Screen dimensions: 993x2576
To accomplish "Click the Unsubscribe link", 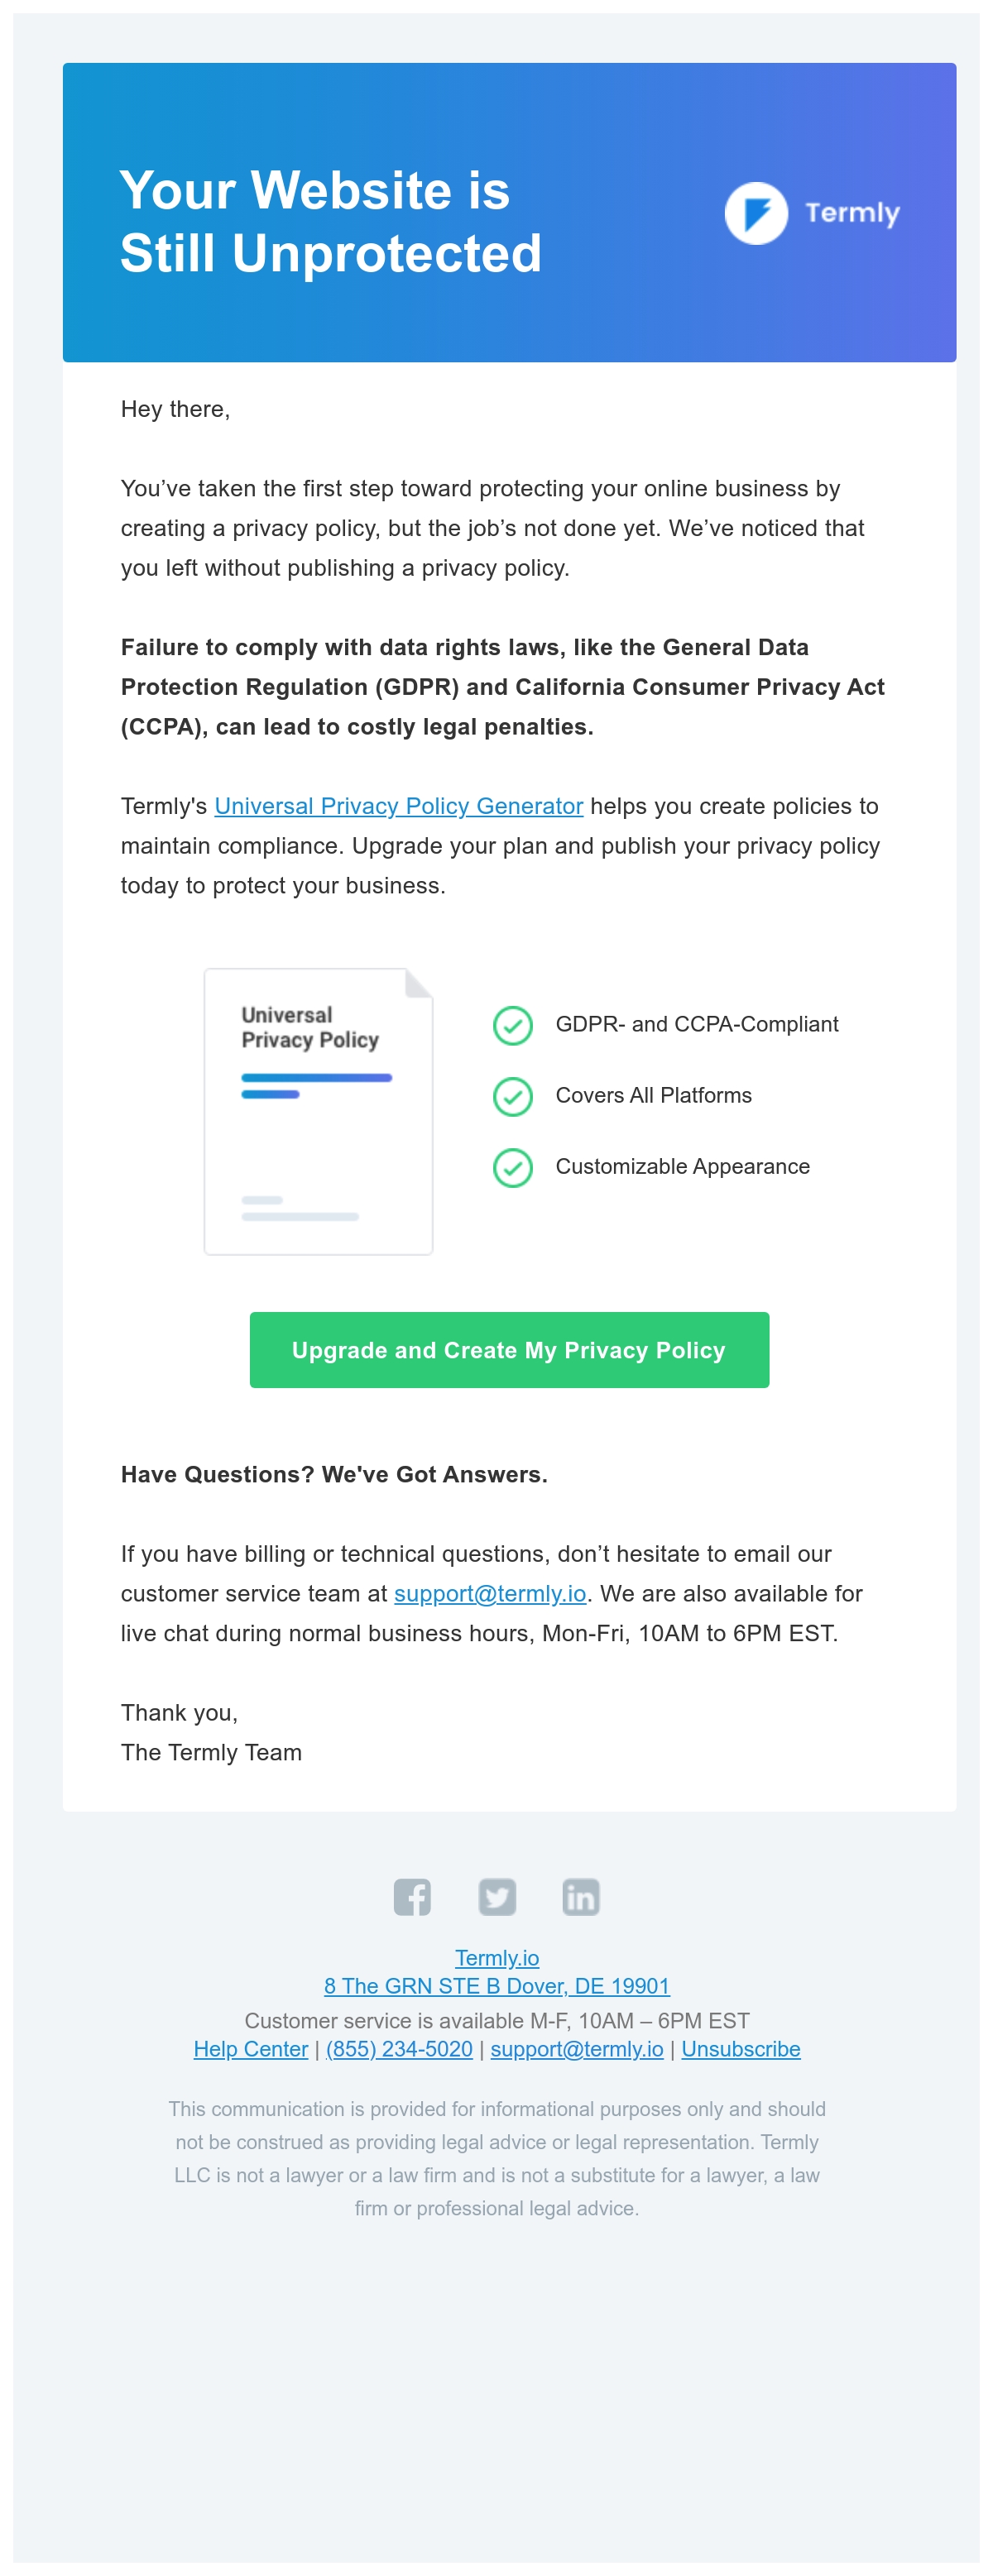I will 741,2049.
